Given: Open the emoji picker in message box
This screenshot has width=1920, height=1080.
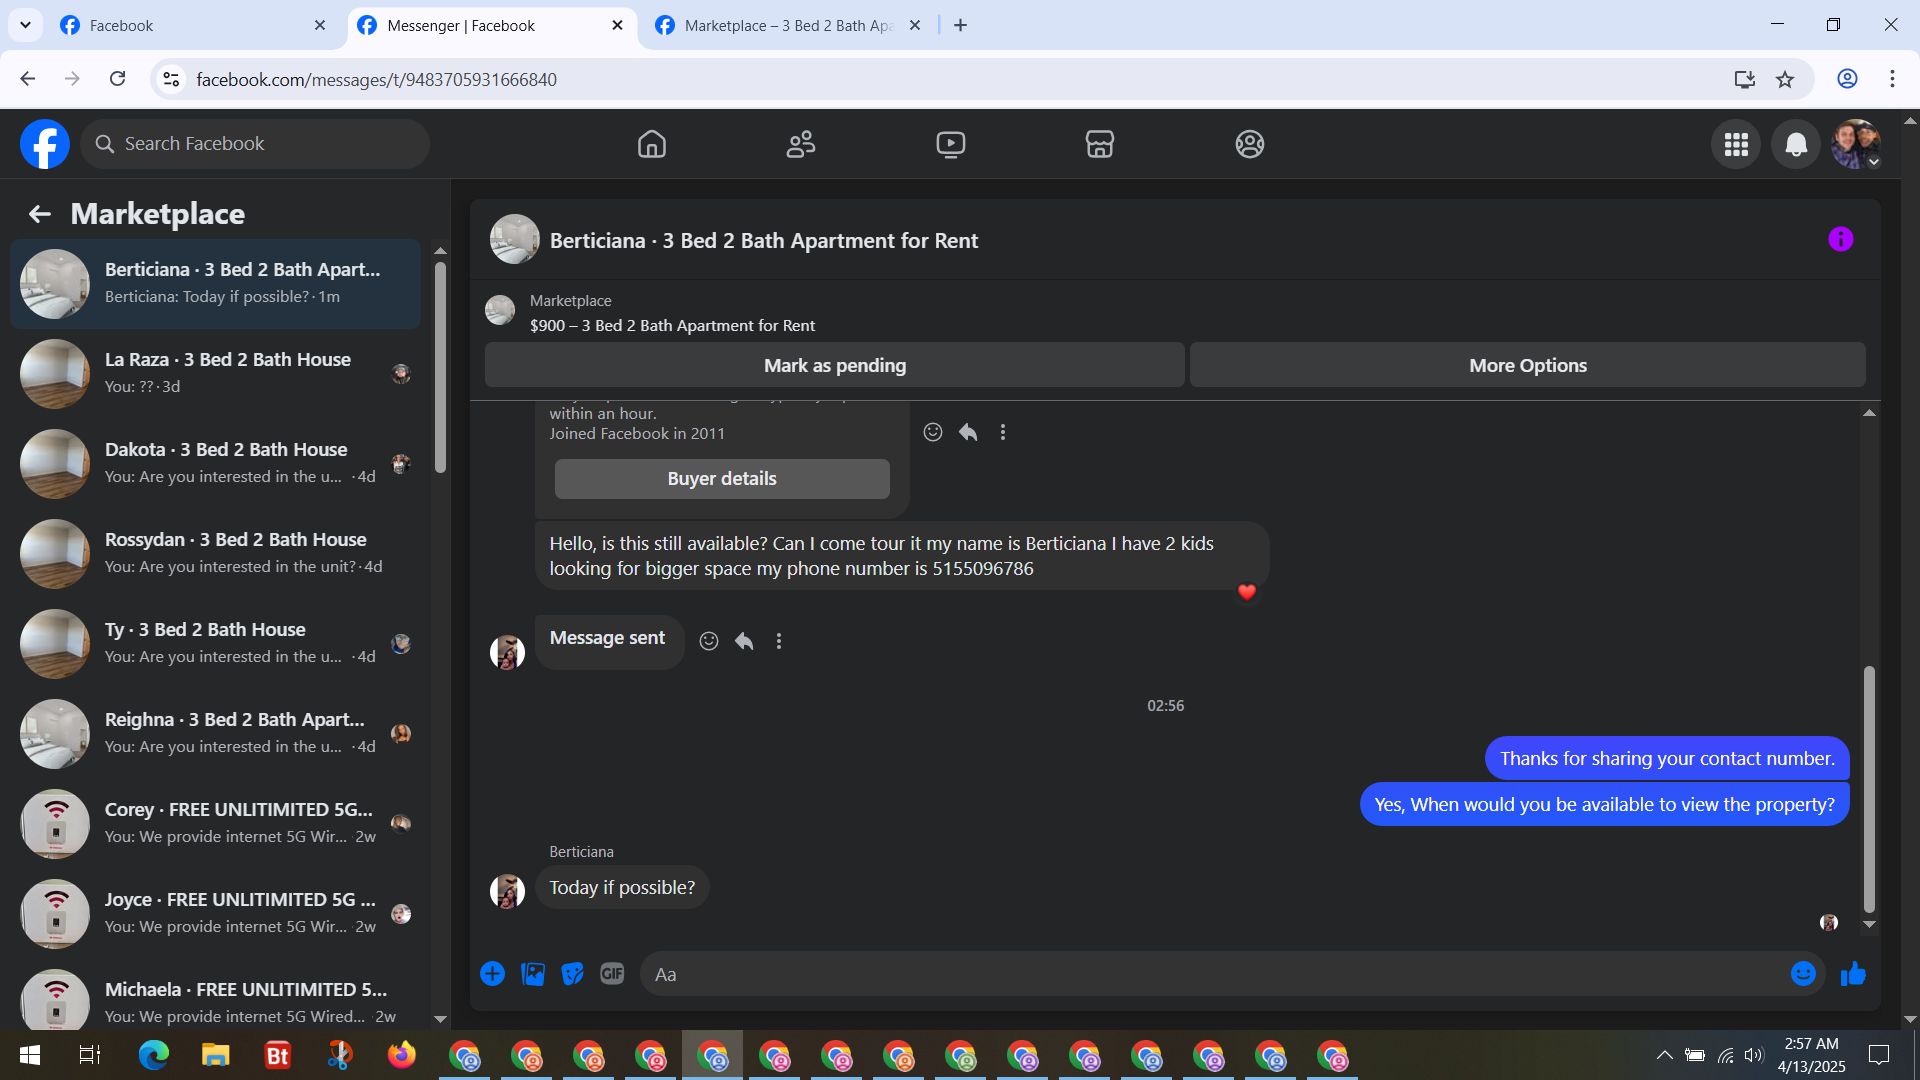Looking at the screenshot, I should coord(1803,974).
